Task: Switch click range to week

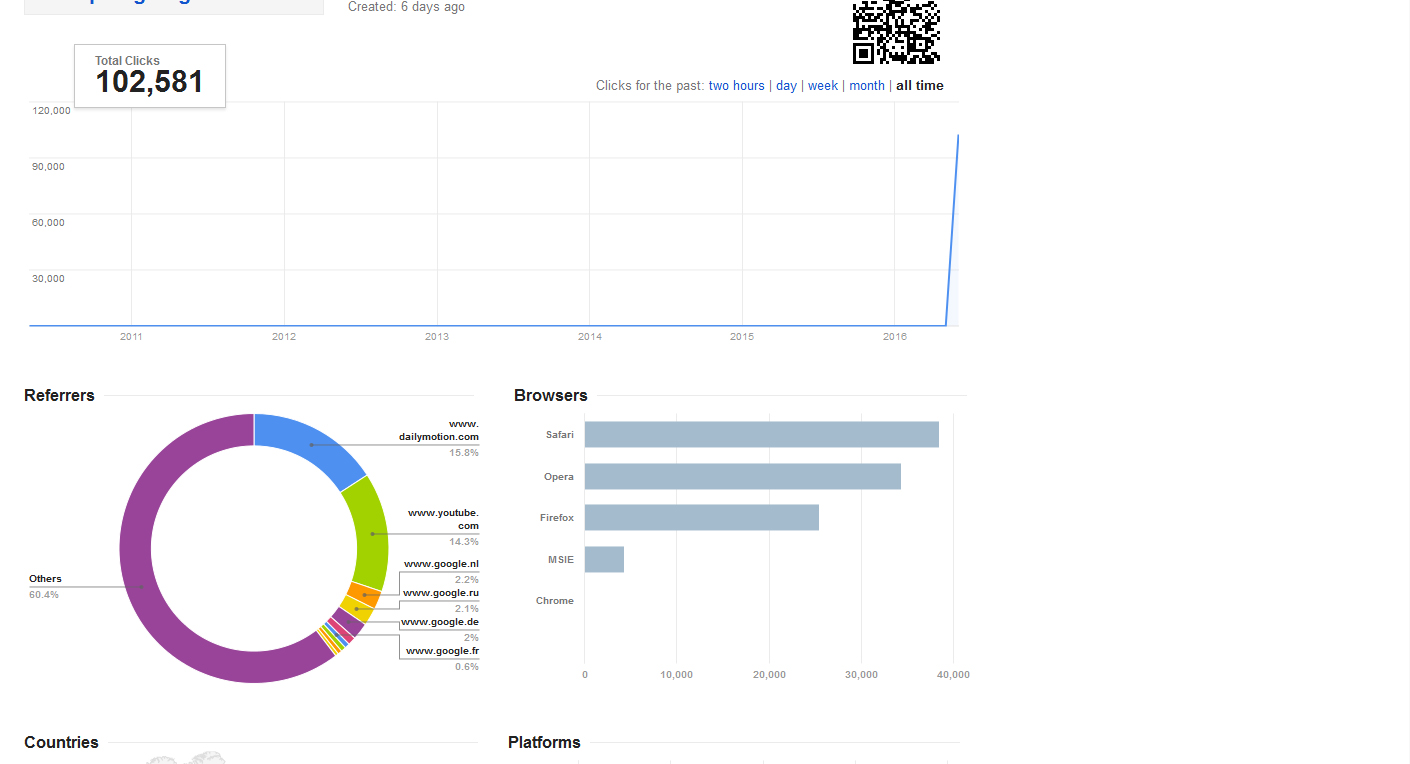Action: coord(823,86)
